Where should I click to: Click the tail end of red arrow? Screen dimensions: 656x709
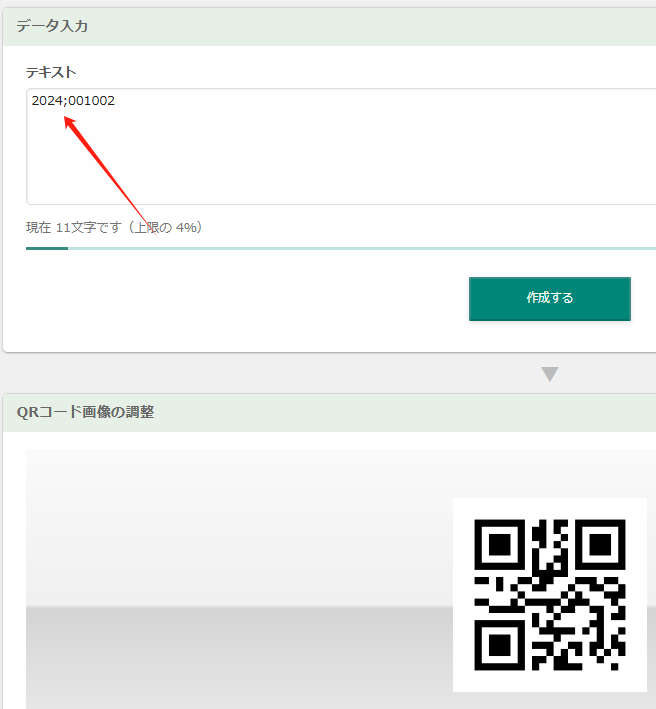click(x=155, y=234)
